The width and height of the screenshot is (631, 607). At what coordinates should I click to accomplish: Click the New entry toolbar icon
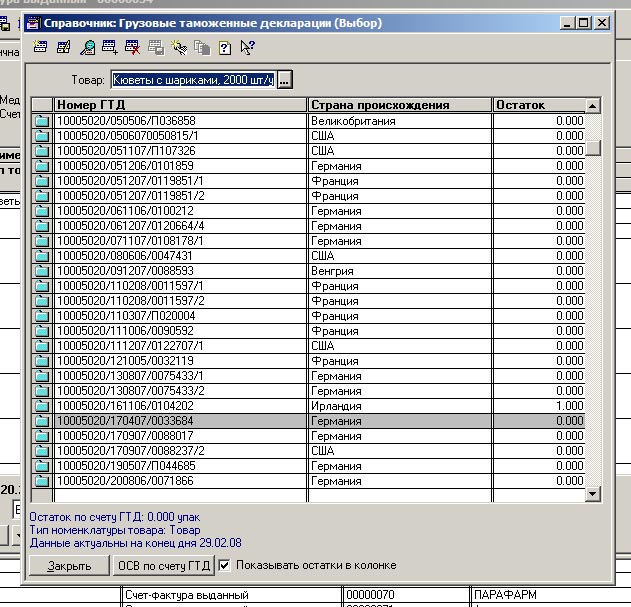41,46
